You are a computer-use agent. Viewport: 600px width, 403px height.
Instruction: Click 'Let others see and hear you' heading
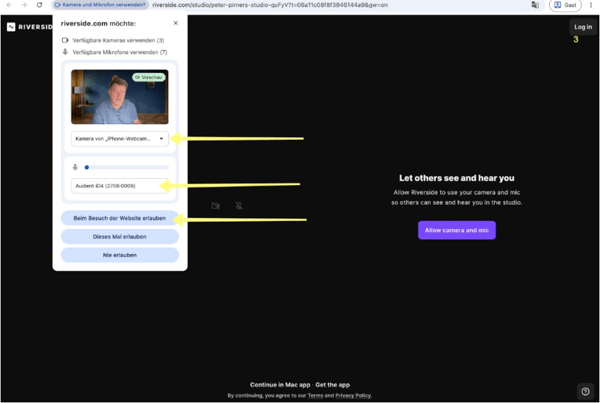tap(457, 178)
